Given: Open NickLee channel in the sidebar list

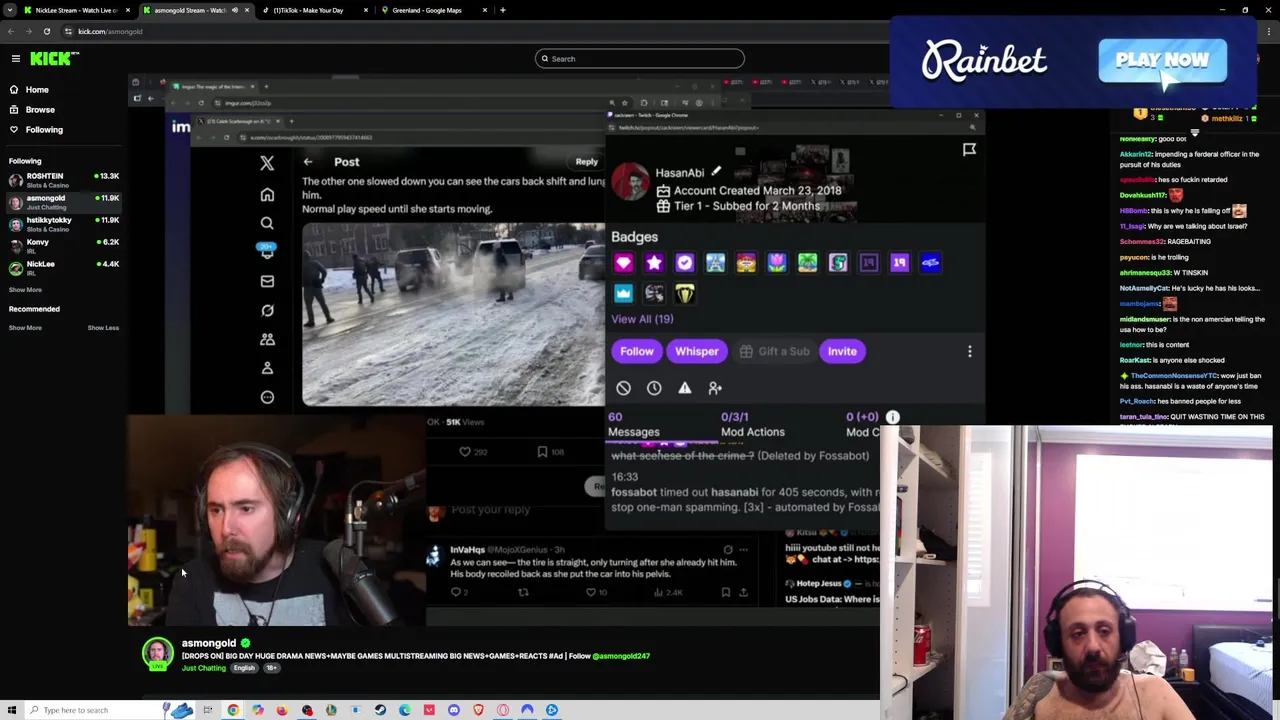Looking at the screenshot, I should pos(64,268).
